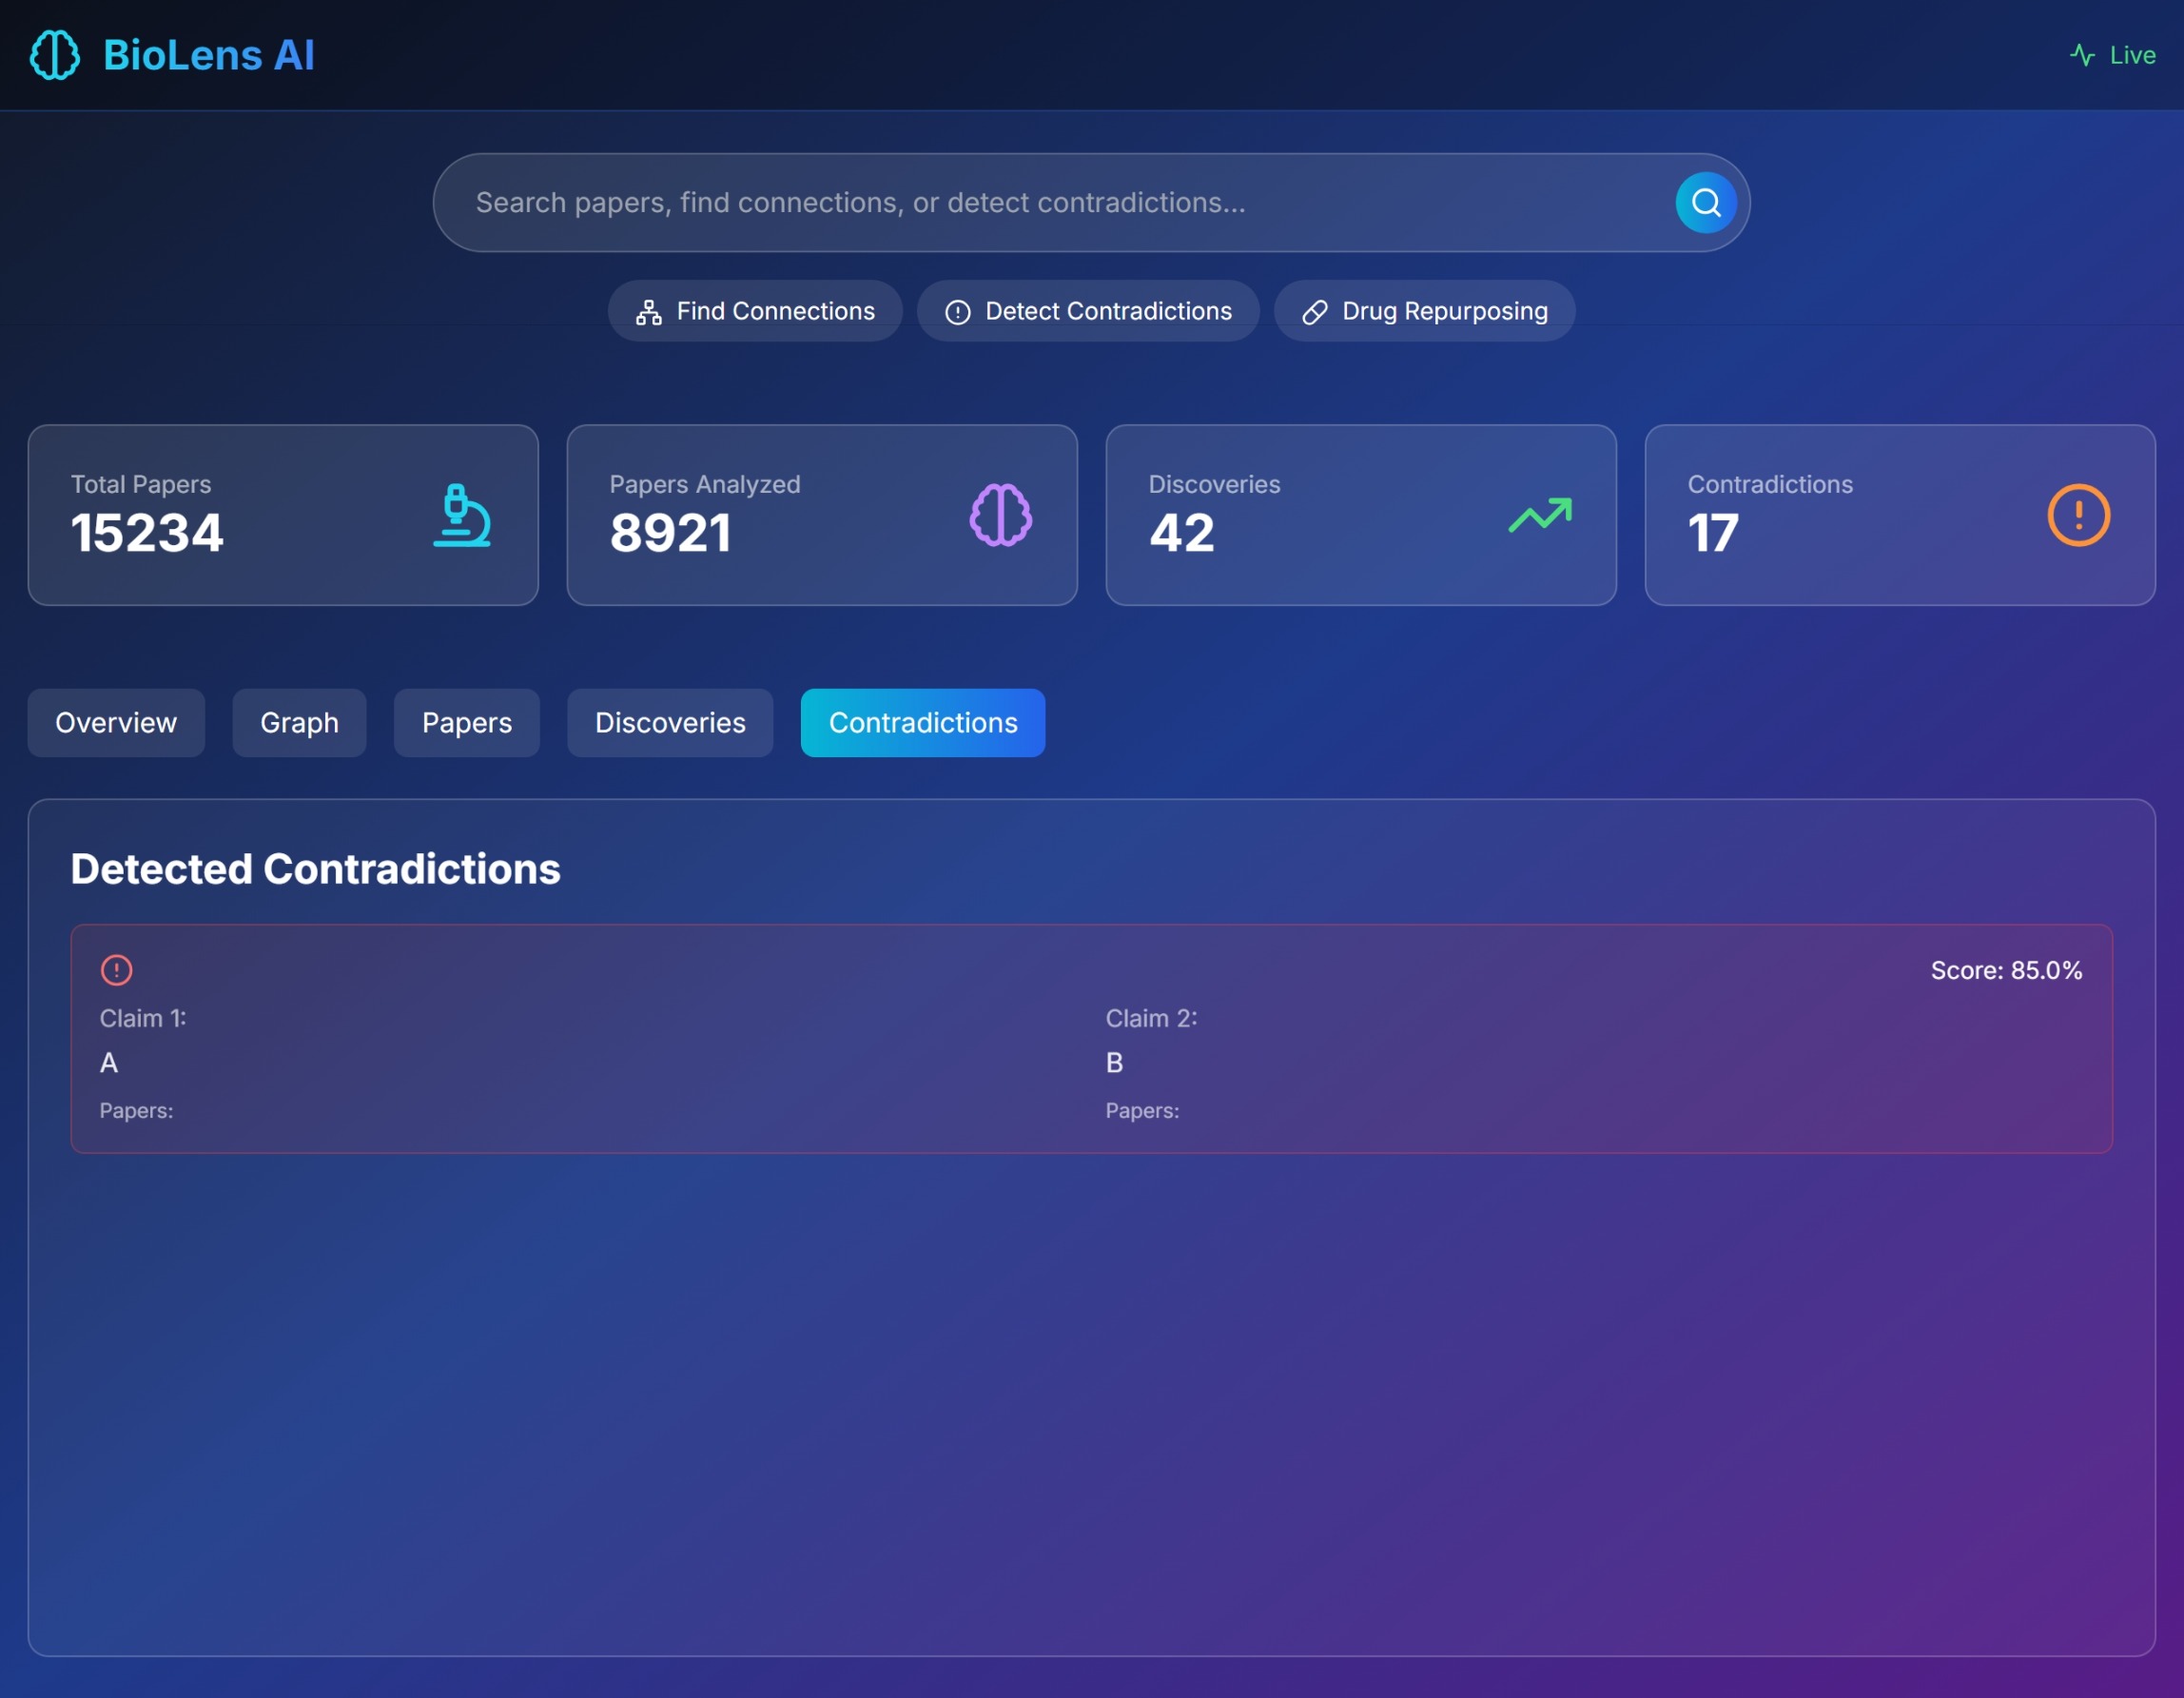This screenshot has height=1698, width=2184.
Task: Click the orange alert icon in Contradictions card
Action: coord(2078,515)
